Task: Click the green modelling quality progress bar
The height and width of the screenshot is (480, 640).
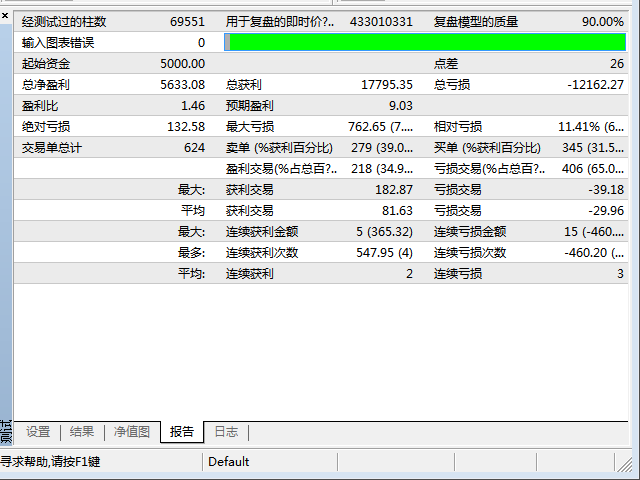Action: 425,42
